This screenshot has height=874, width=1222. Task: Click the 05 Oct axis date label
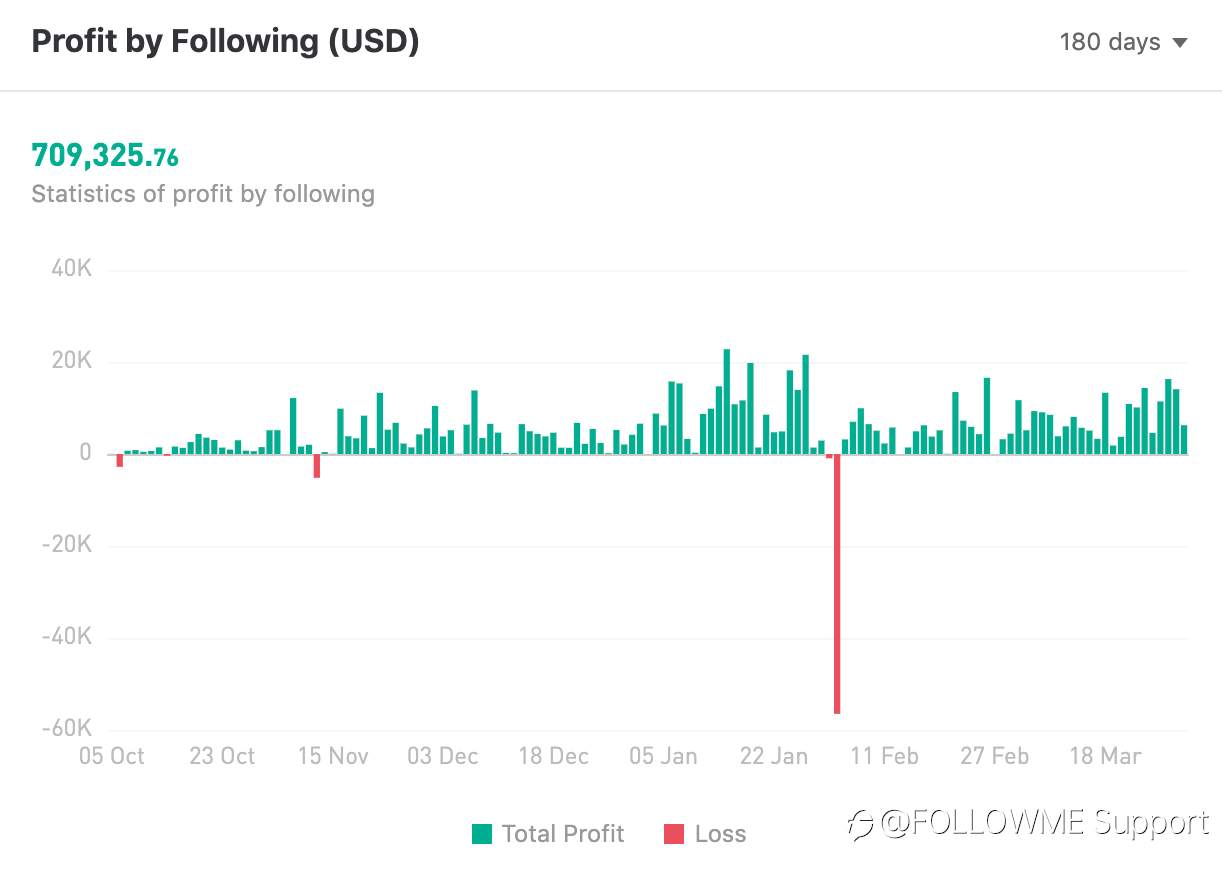[x=112, y=756]
